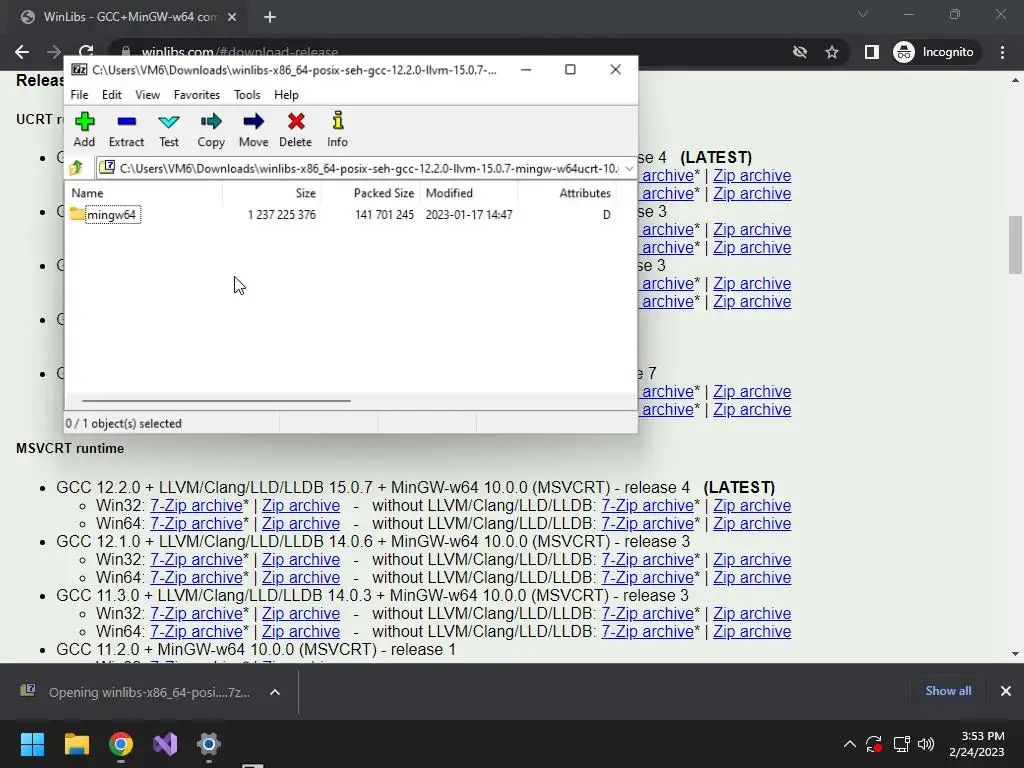Screen dimensions: 1024x768
Task: Click the volume speaker tray icon
Action: click(x=926, y=744)
